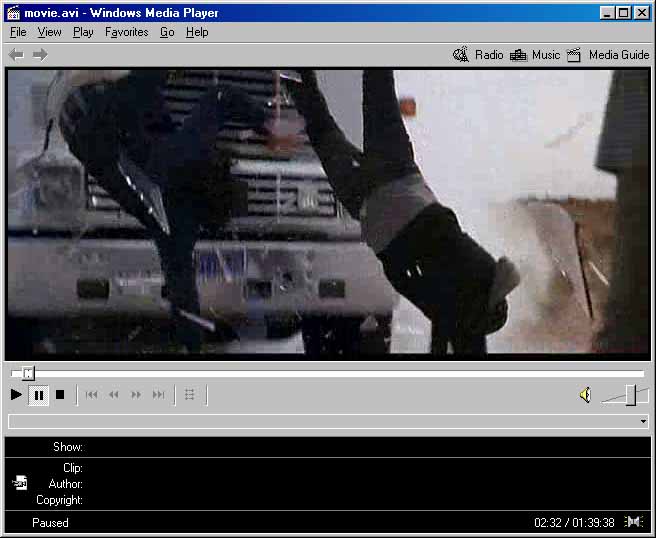Open the Help menu
Image resolution: width=656 pixels, height=538 pixels.
click(197, 32)
